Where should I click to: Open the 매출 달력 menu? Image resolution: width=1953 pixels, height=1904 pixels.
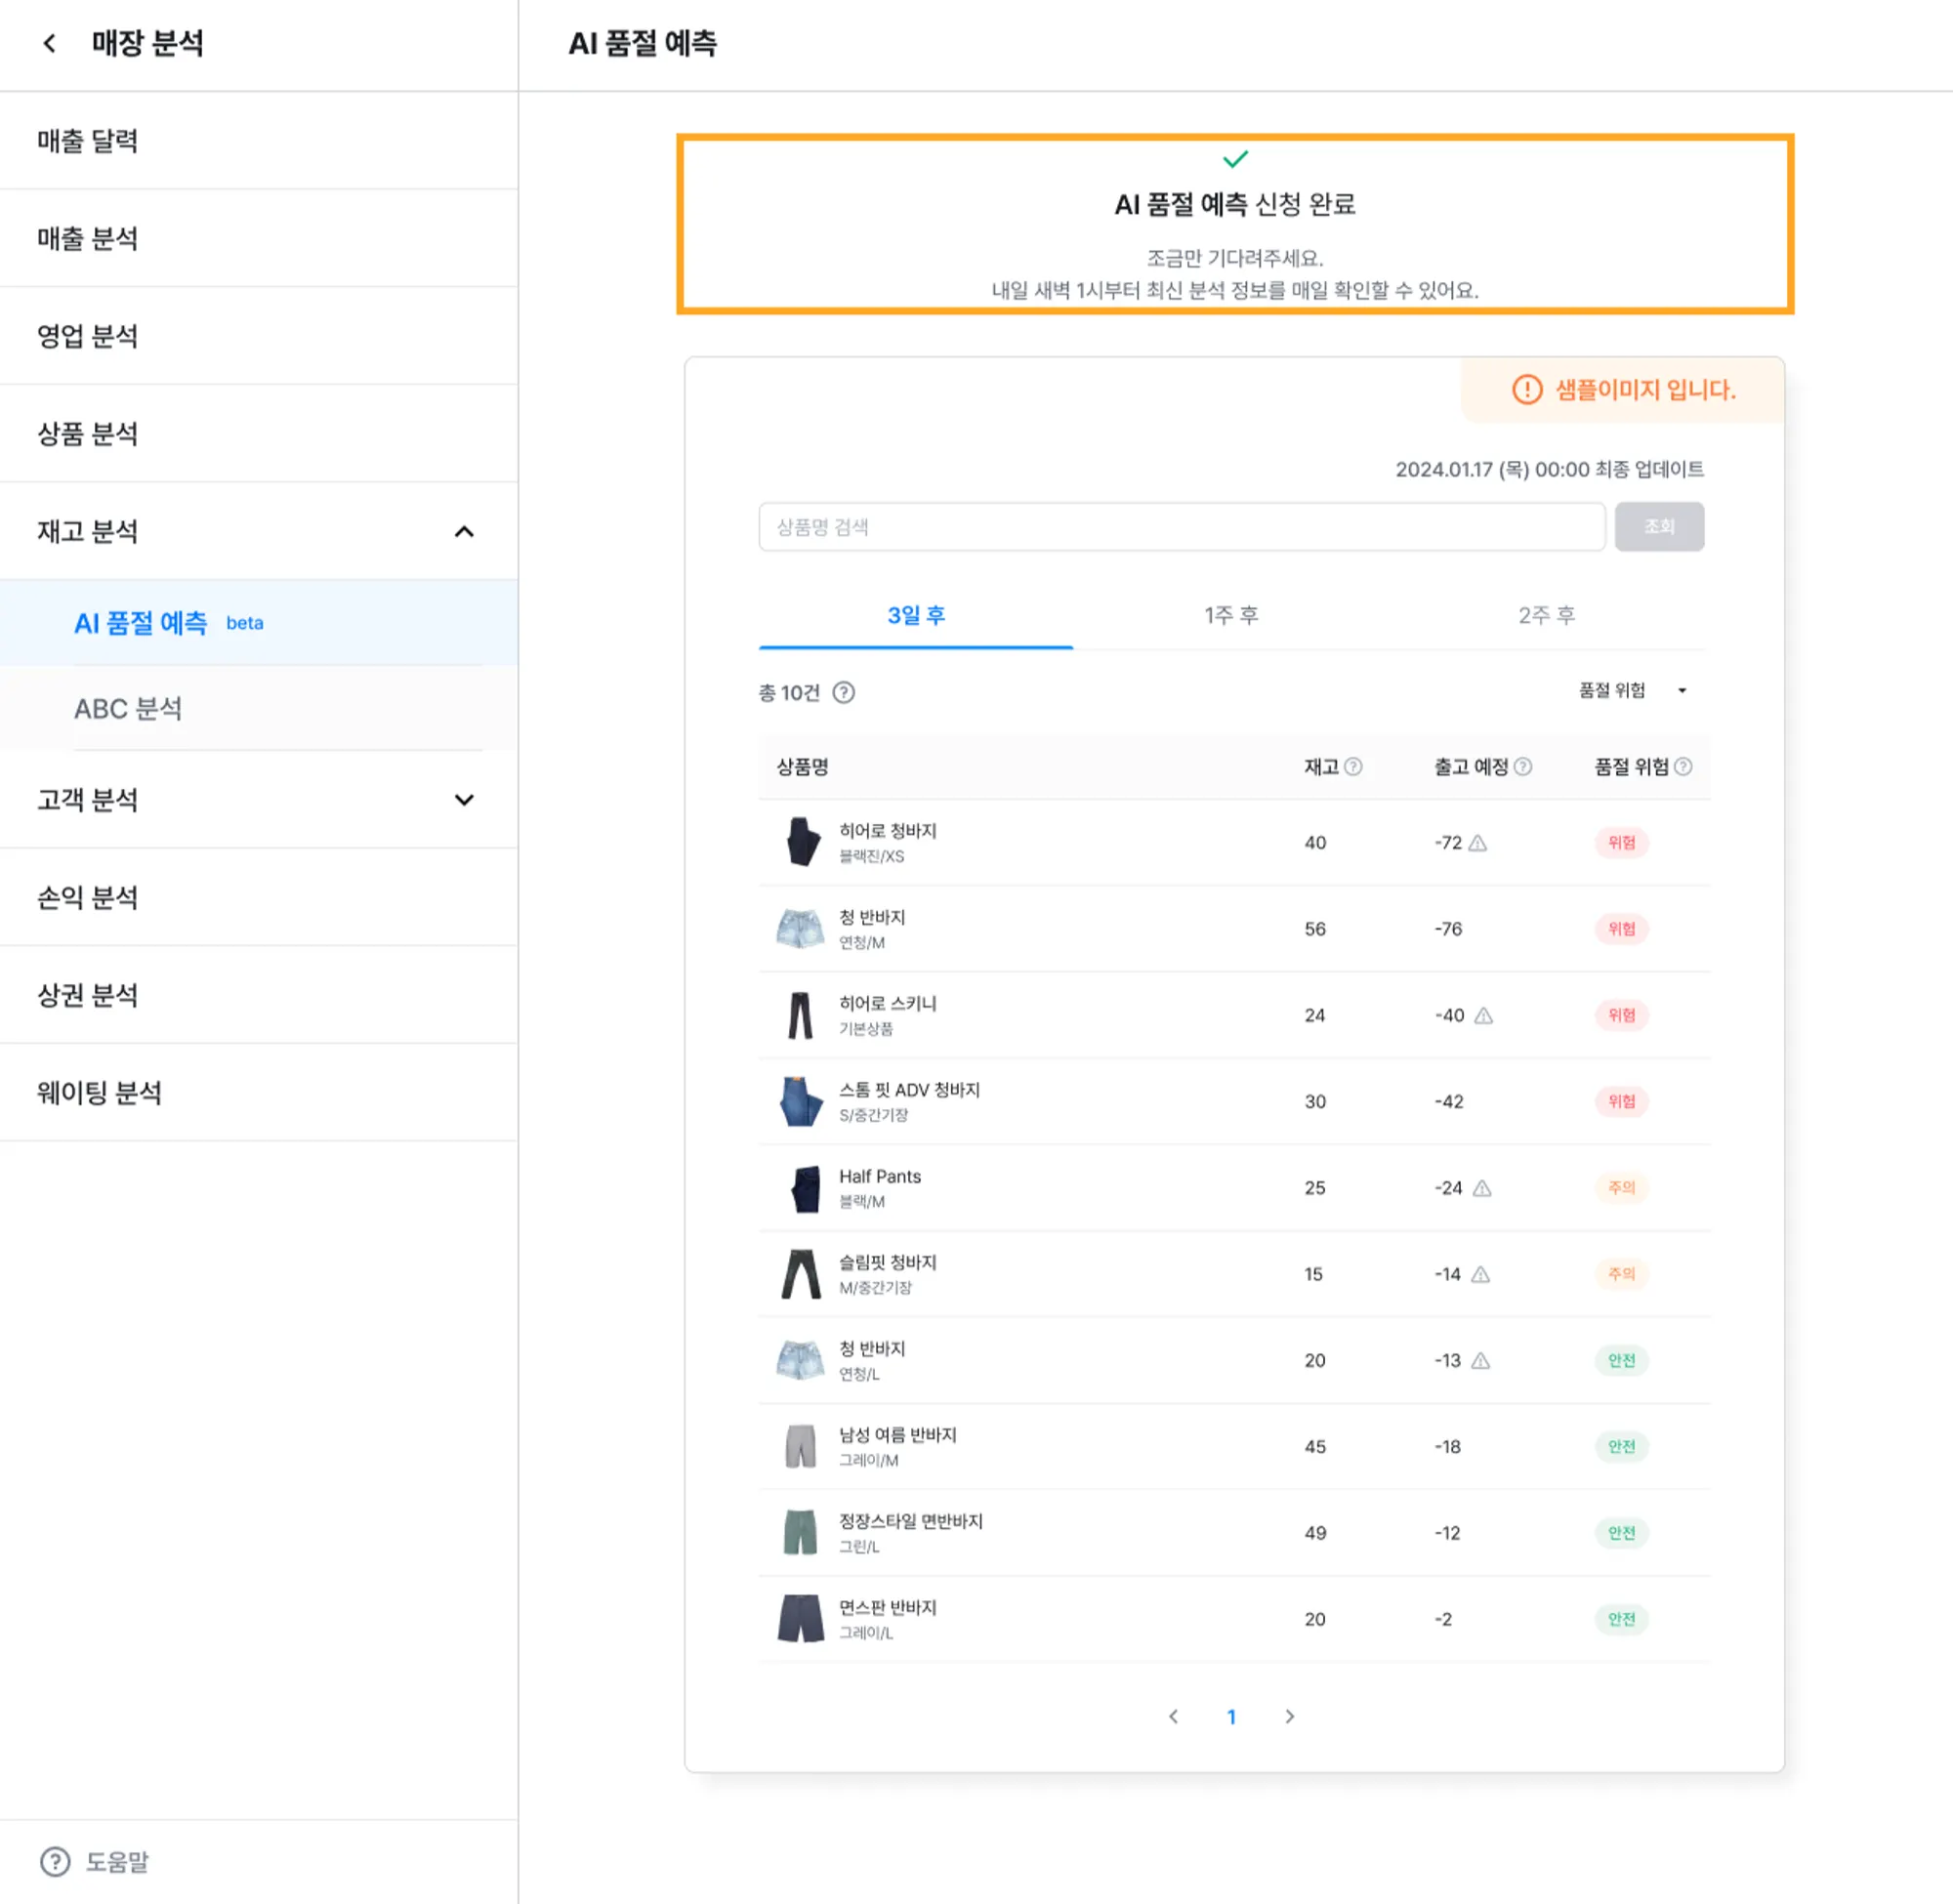coord(88,141)
